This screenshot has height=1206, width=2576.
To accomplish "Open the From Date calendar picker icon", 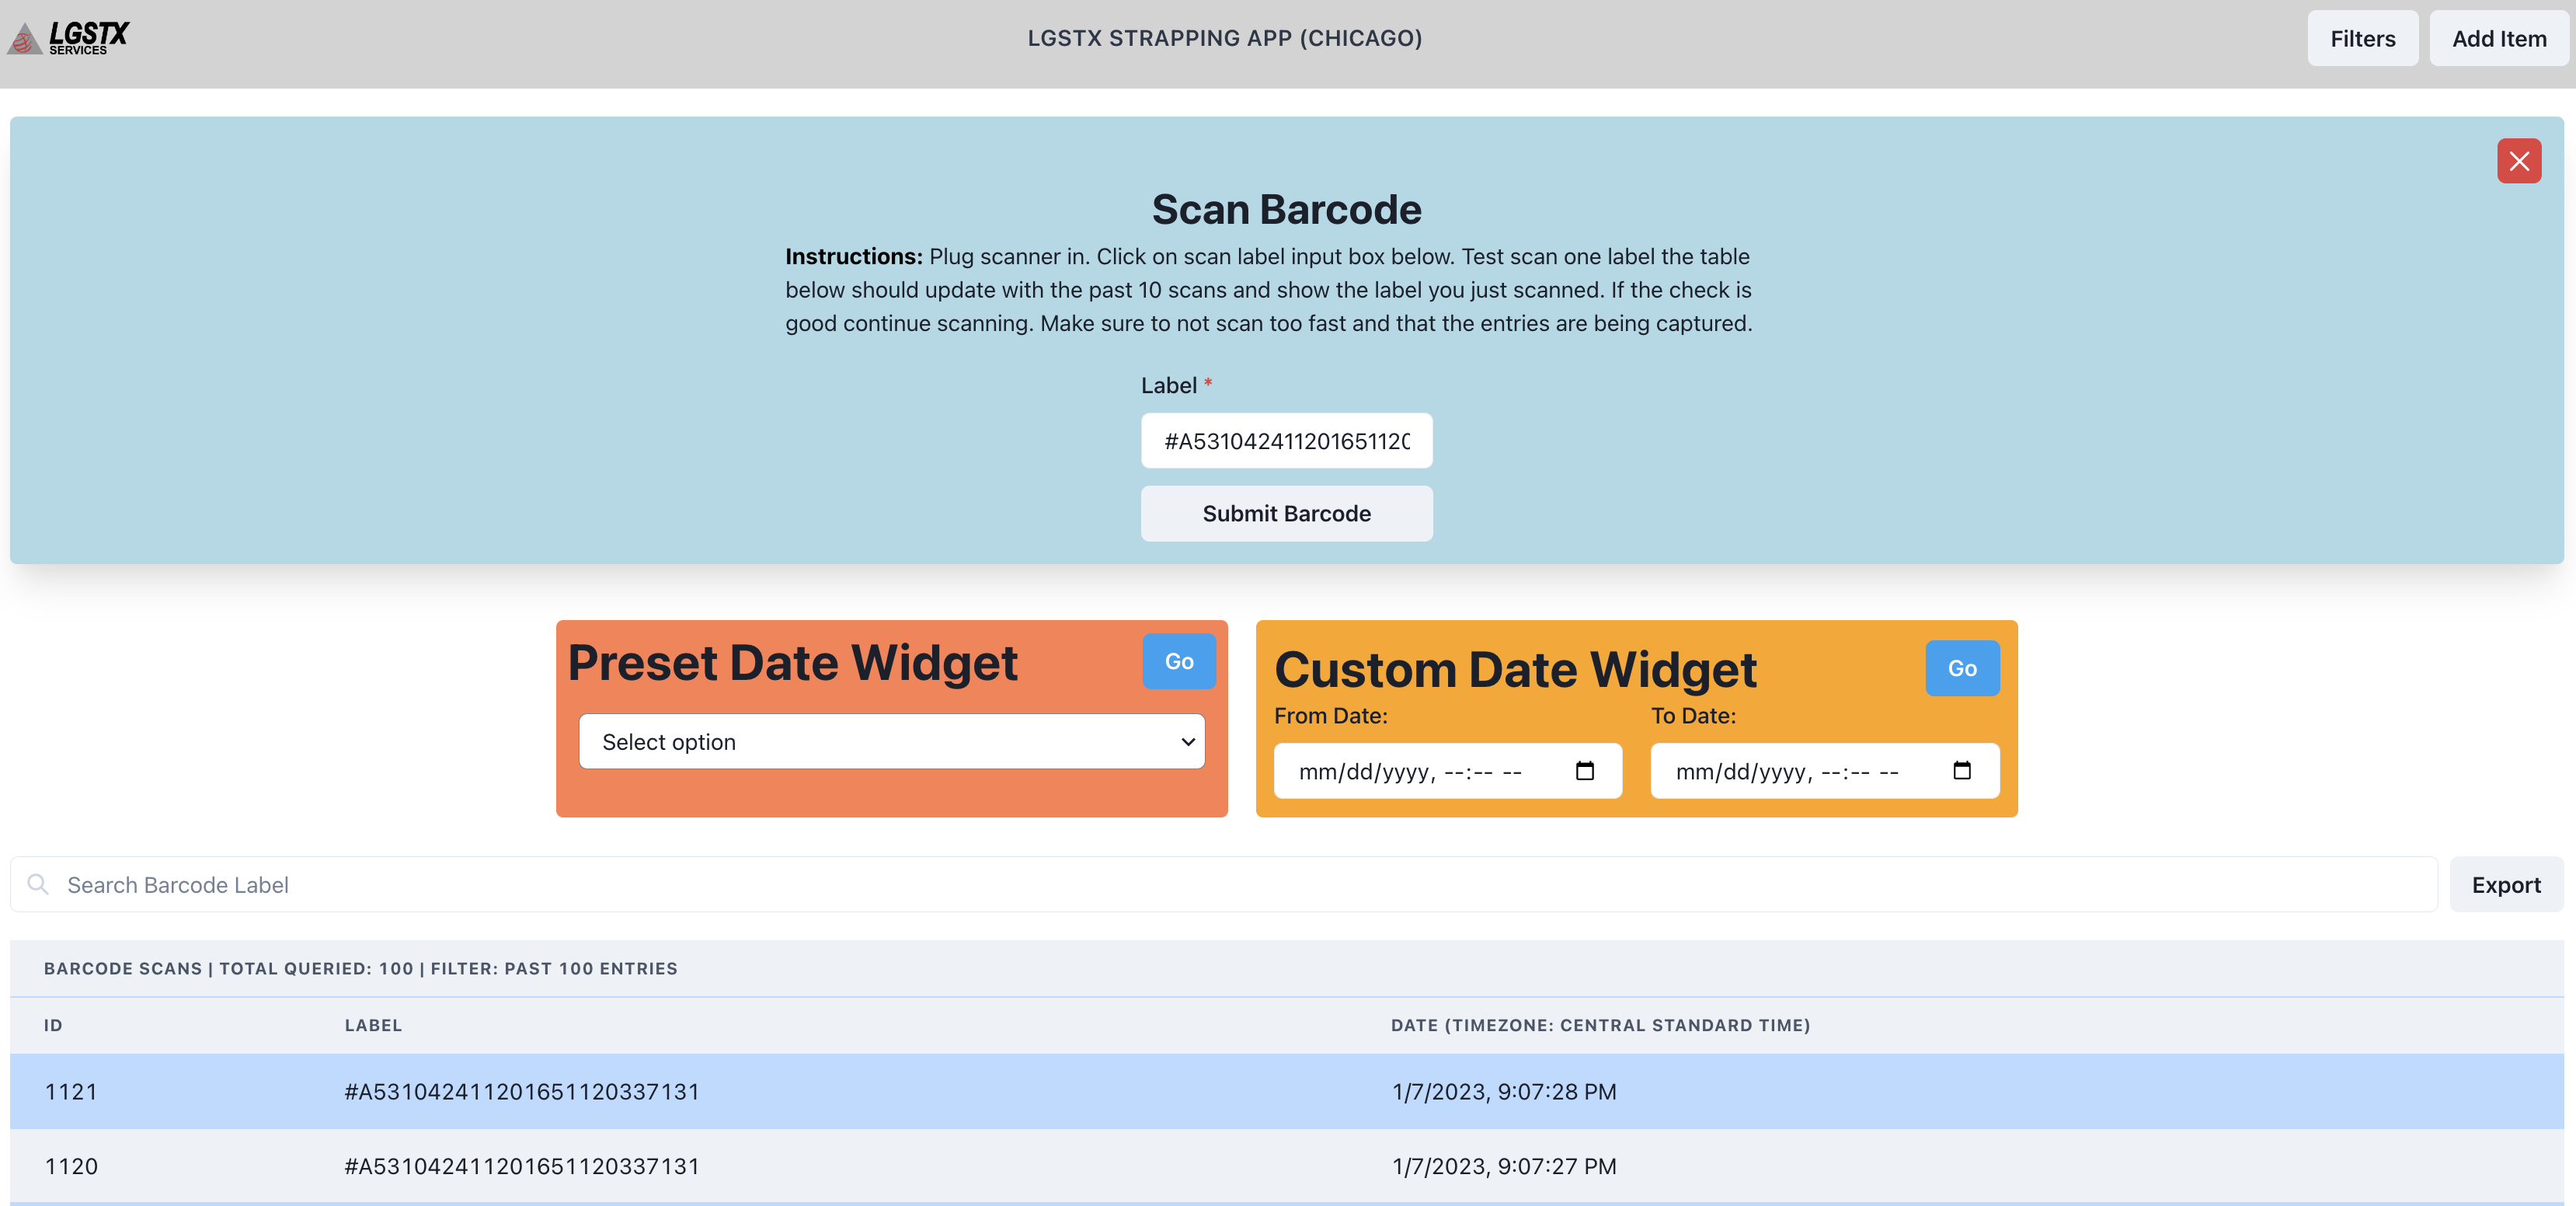I will [1585, 771].
